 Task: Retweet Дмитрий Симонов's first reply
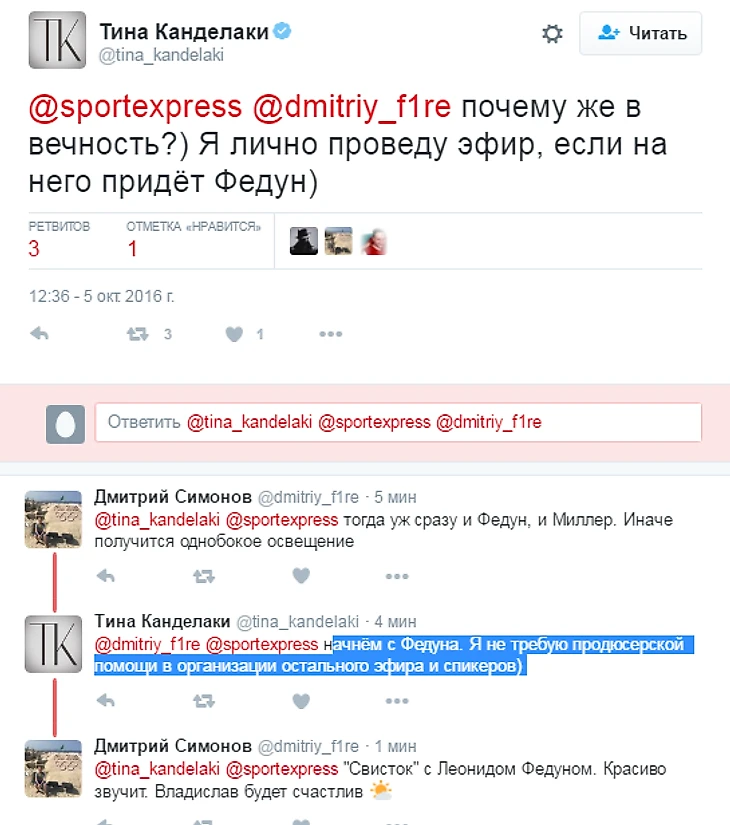tap(204, 577)
